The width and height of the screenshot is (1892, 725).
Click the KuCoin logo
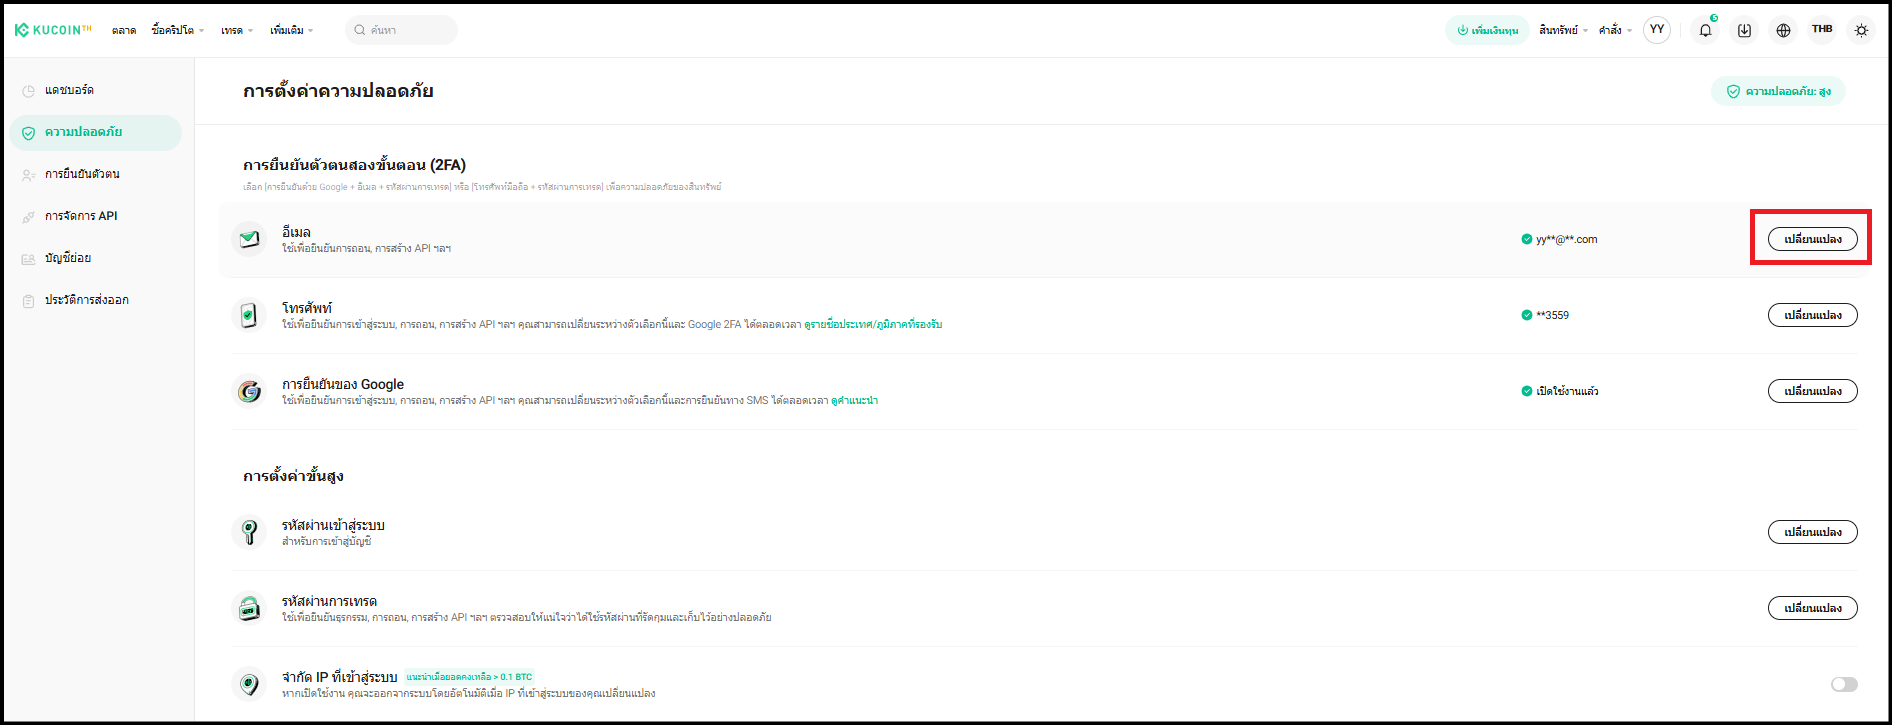pos(53,30)
